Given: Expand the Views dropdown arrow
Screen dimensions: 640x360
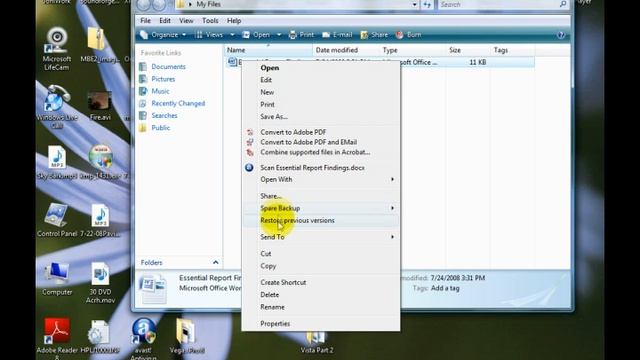Looking at the screenshot, I should [x=232, y=35].
